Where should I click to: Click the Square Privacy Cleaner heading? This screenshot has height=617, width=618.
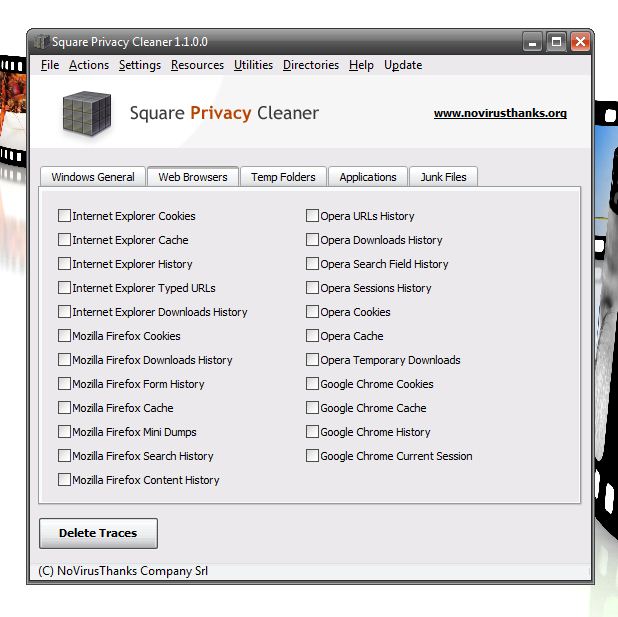224,113
